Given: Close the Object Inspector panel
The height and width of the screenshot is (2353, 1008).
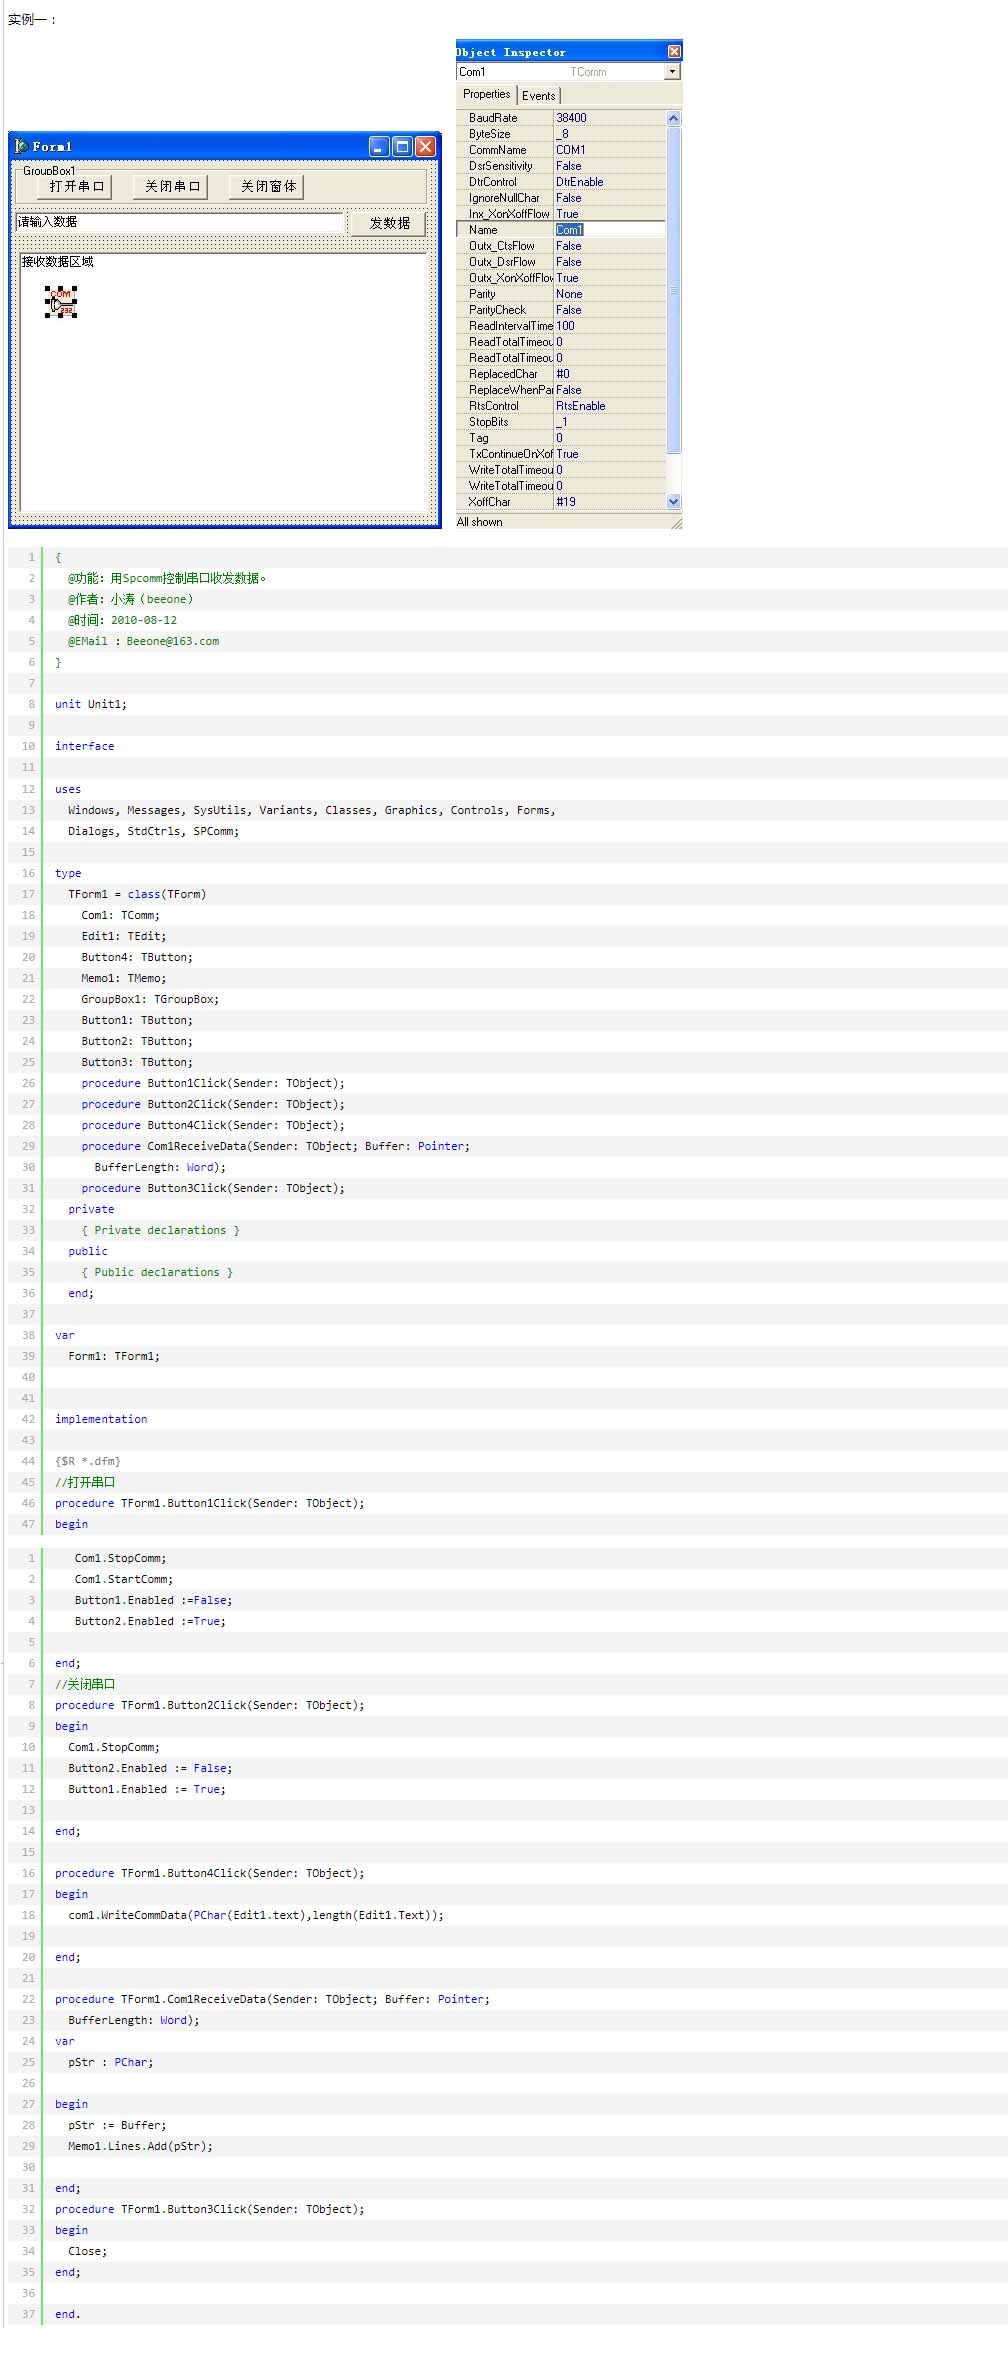Looking at the screenshot, I should 674,52.
